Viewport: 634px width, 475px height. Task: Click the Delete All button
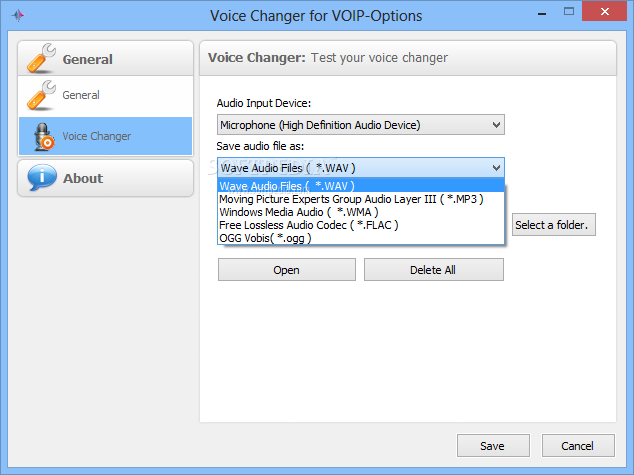(x=433, y=270)
